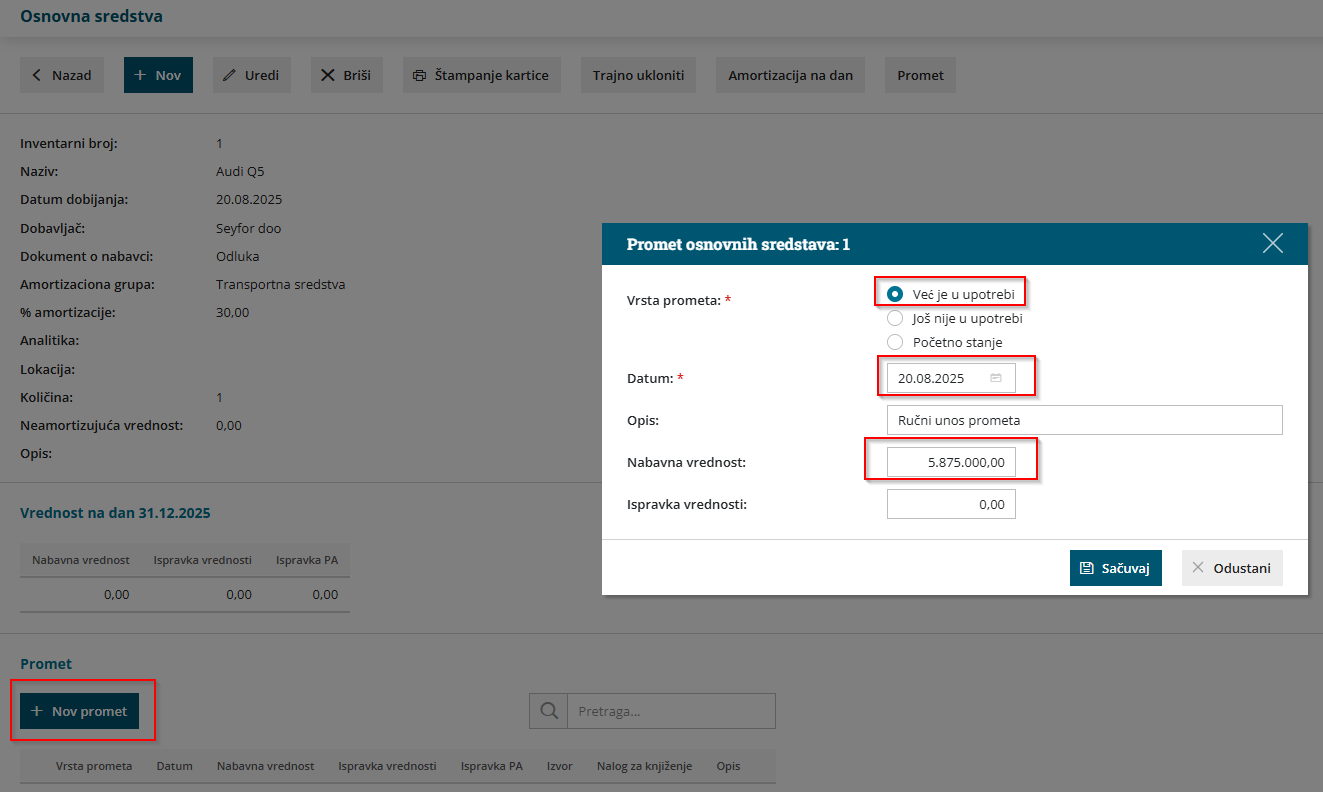Click the 'Odluka' document value
The width and height of the screenshot is (1323, 792).
pyautogui.click(x=238, y=256)
